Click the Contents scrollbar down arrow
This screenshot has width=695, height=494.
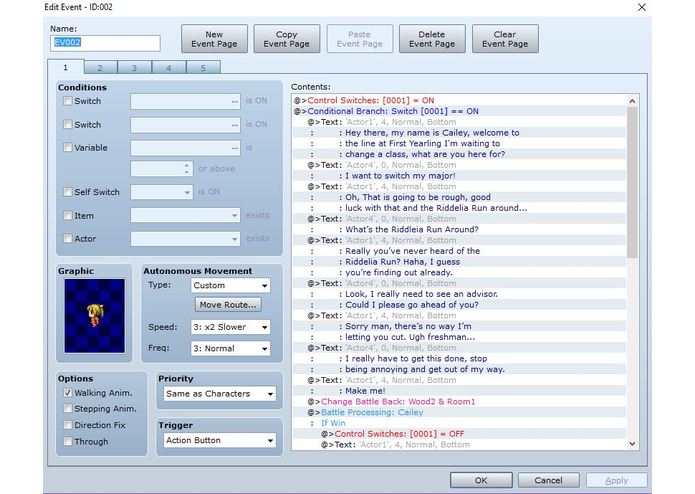point(633,443)
